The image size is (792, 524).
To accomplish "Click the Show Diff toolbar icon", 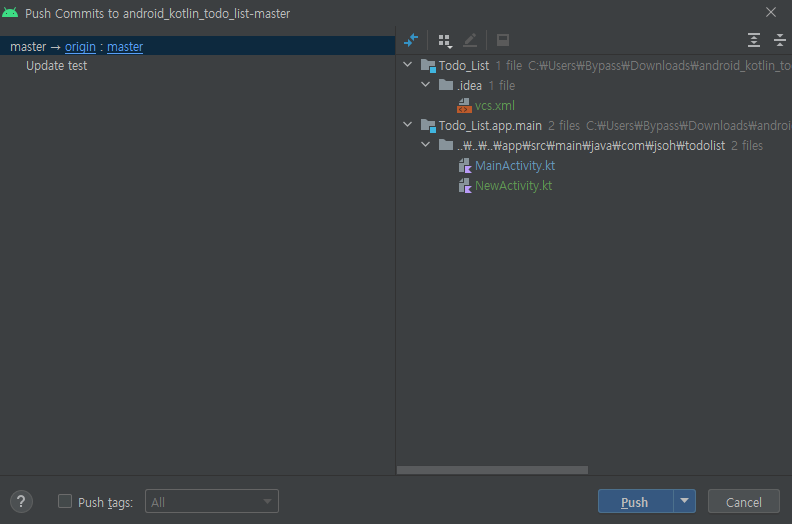I will tap(411, 40).
